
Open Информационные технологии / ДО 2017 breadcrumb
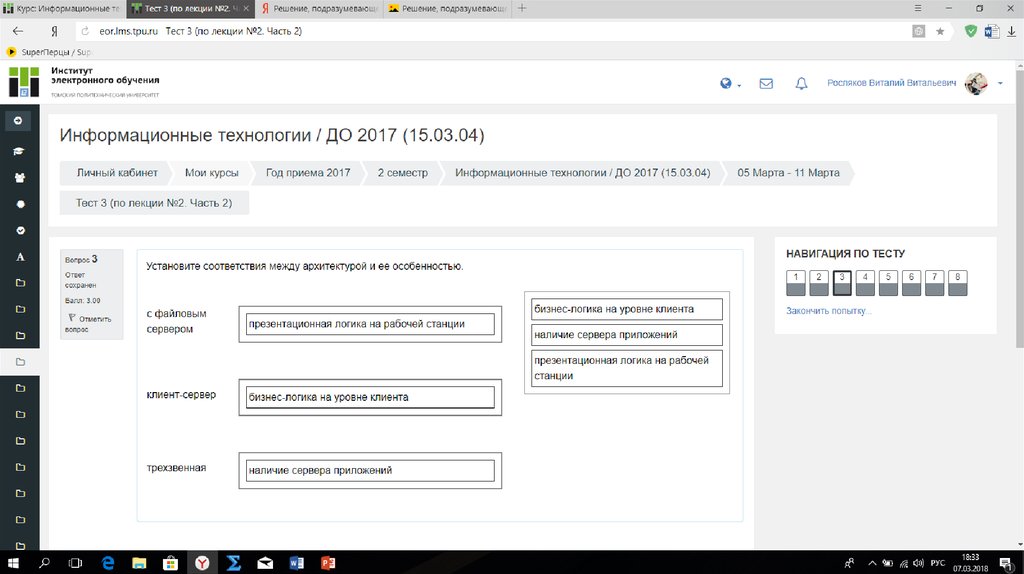pos(583,173)
